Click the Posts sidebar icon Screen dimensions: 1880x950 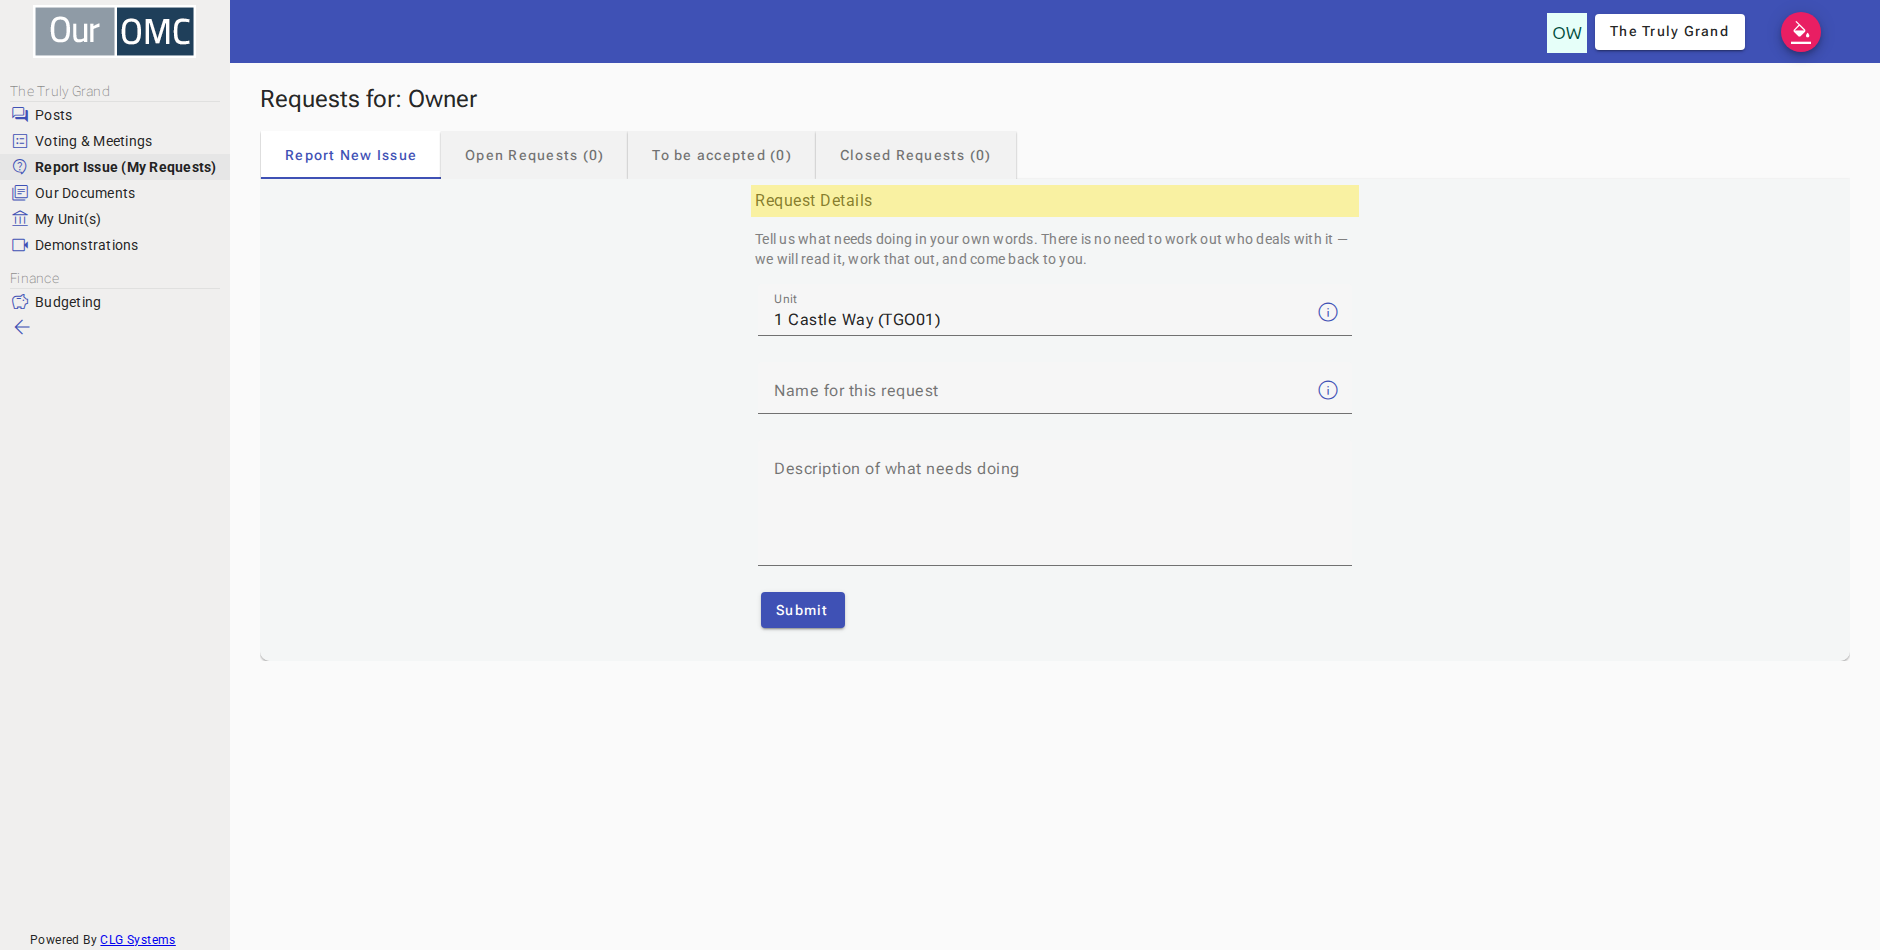point(20,115)
